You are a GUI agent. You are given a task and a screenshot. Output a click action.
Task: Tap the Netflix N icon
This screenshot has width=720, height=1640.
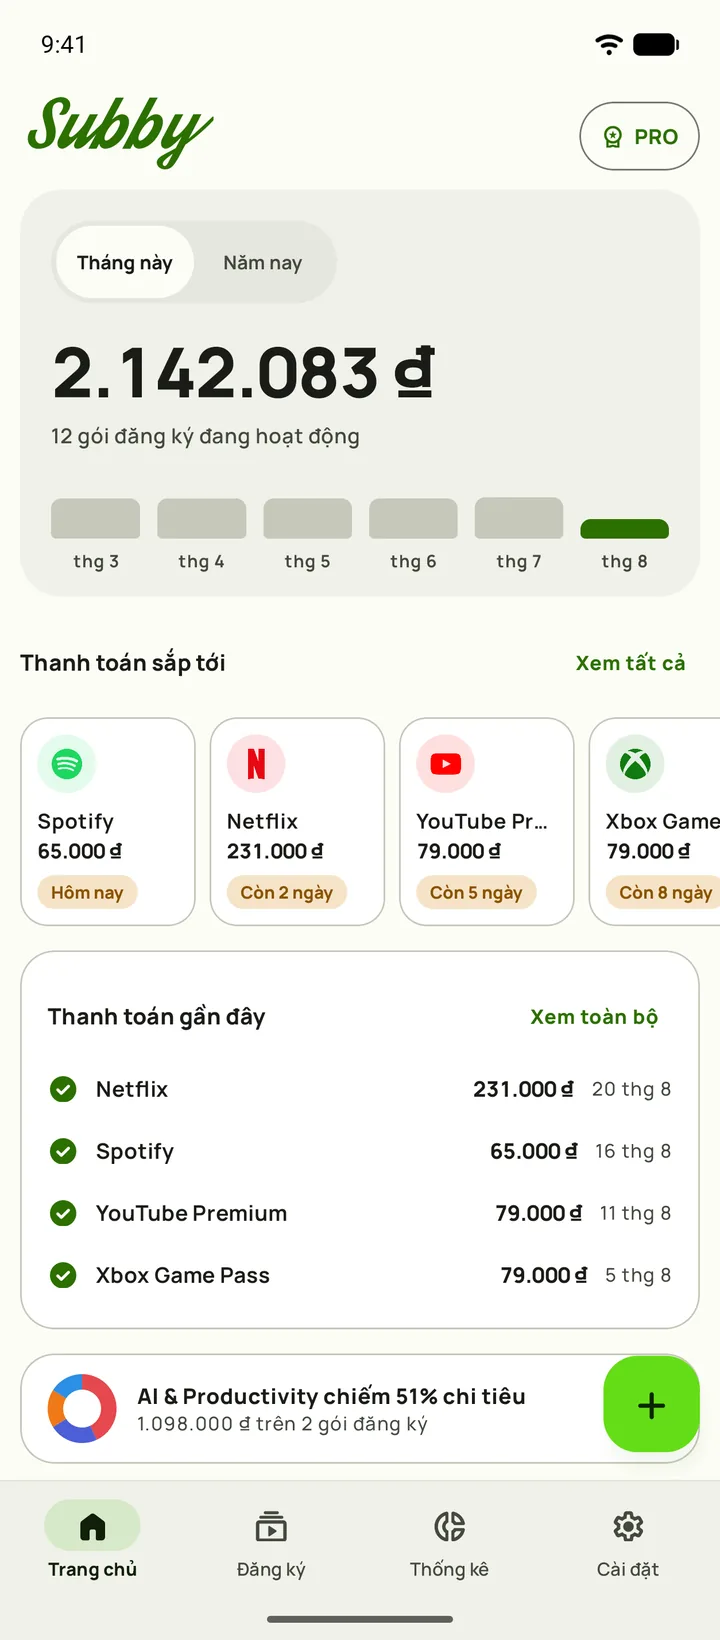[256, 764]
